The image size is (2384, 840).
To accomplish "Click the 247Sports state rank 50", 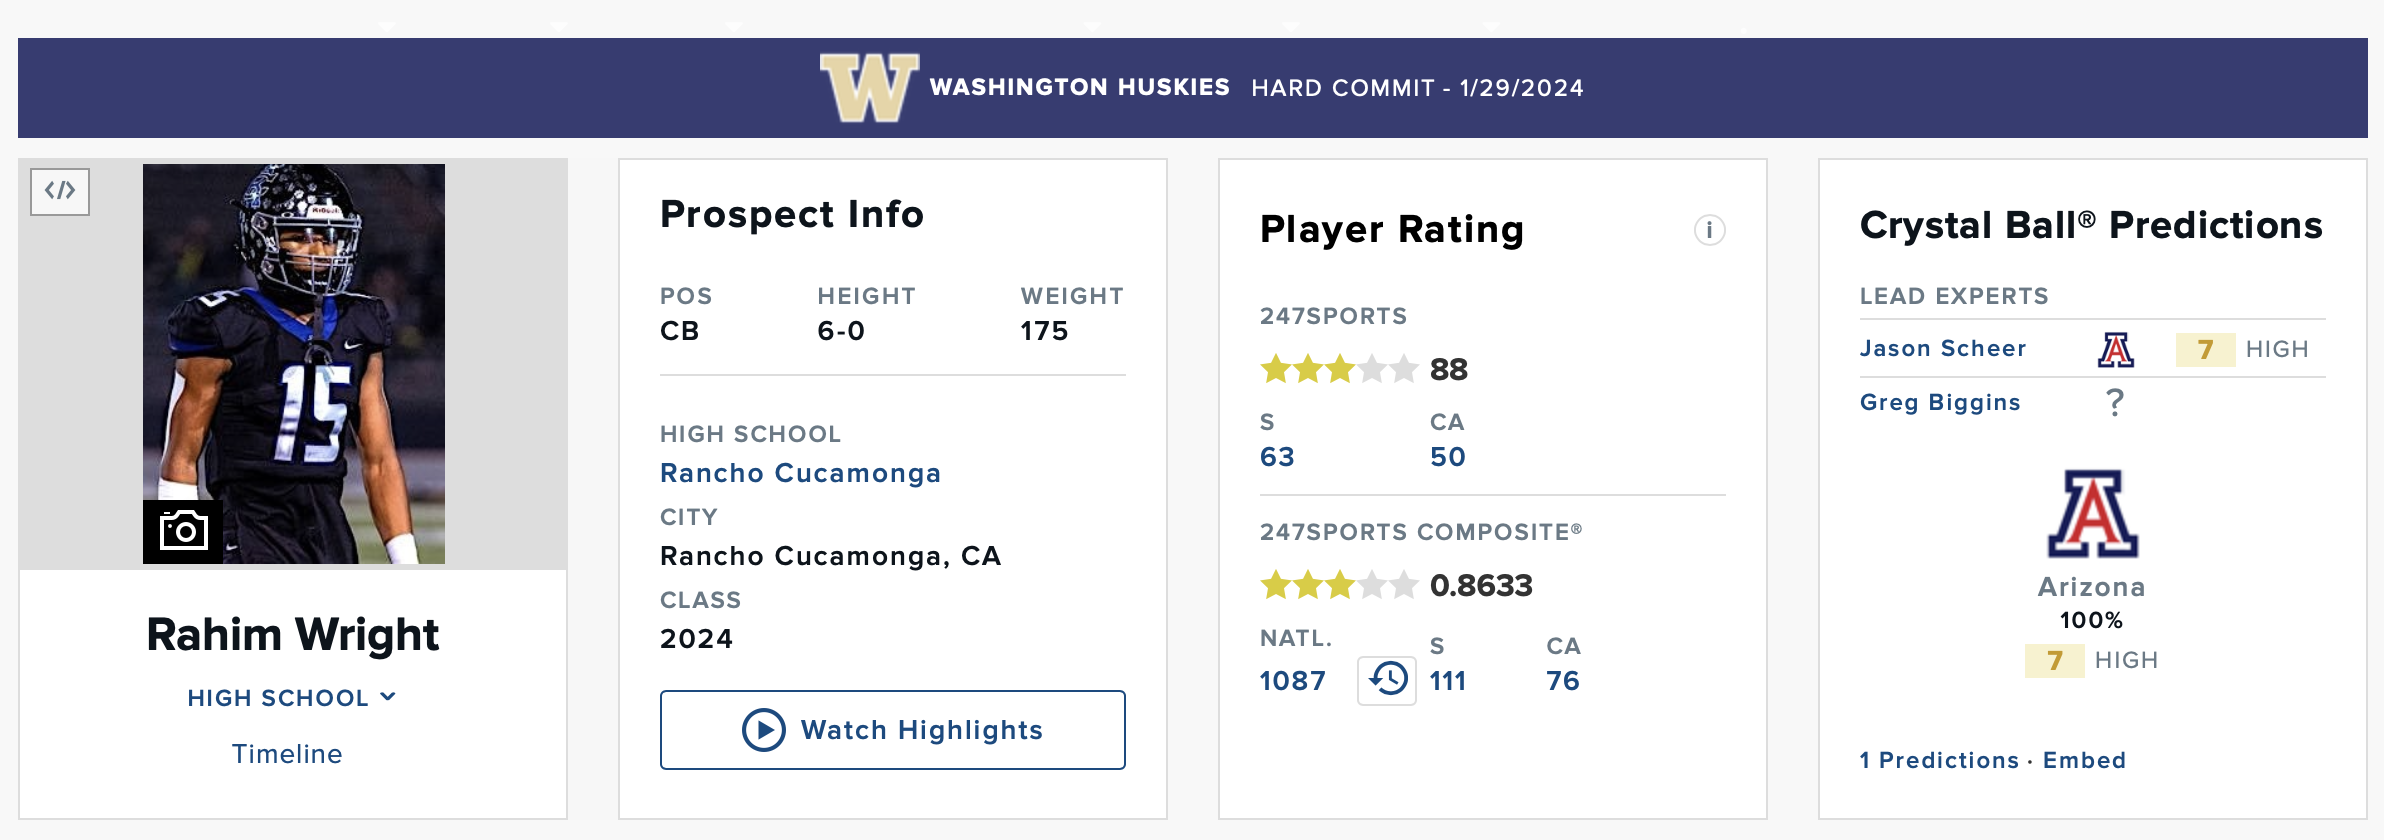I will point(1447,457).
